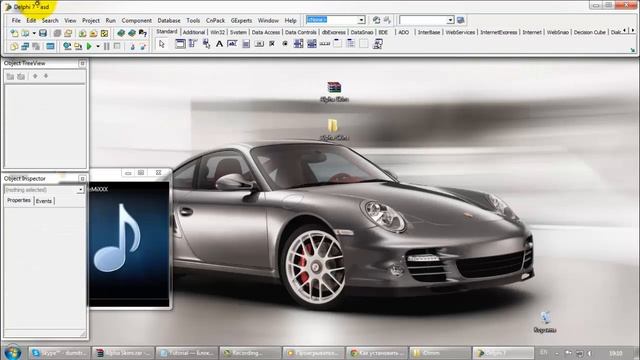Open the Search menu

tap(50, 20)
